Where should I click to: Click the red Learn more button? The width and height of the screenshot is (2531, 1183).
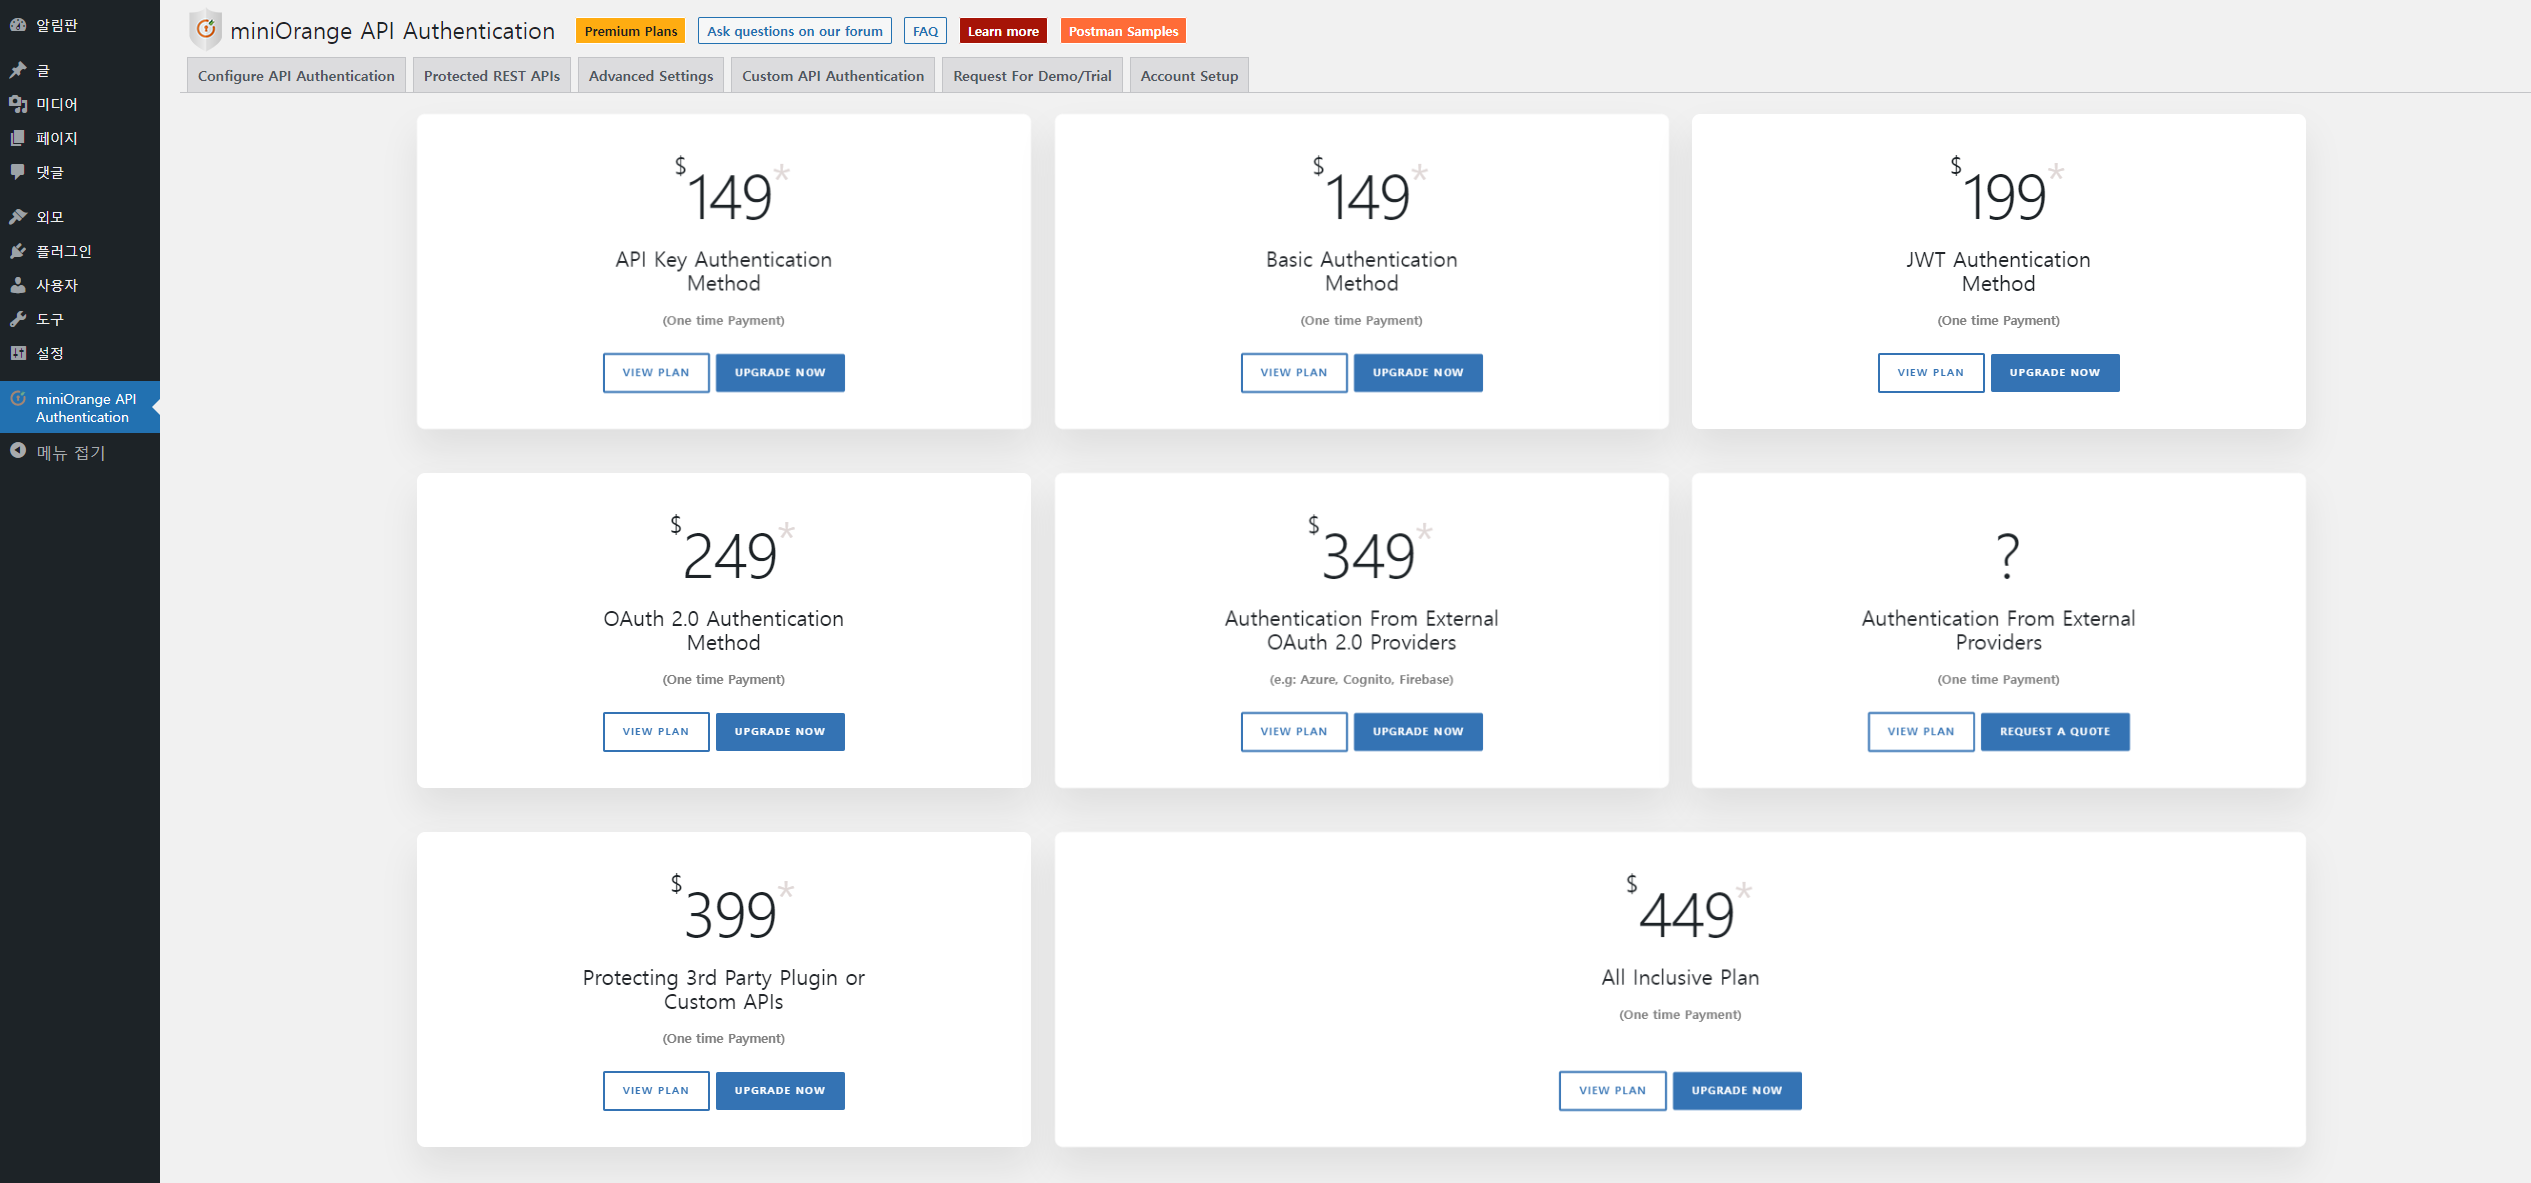coord(1003,31)
